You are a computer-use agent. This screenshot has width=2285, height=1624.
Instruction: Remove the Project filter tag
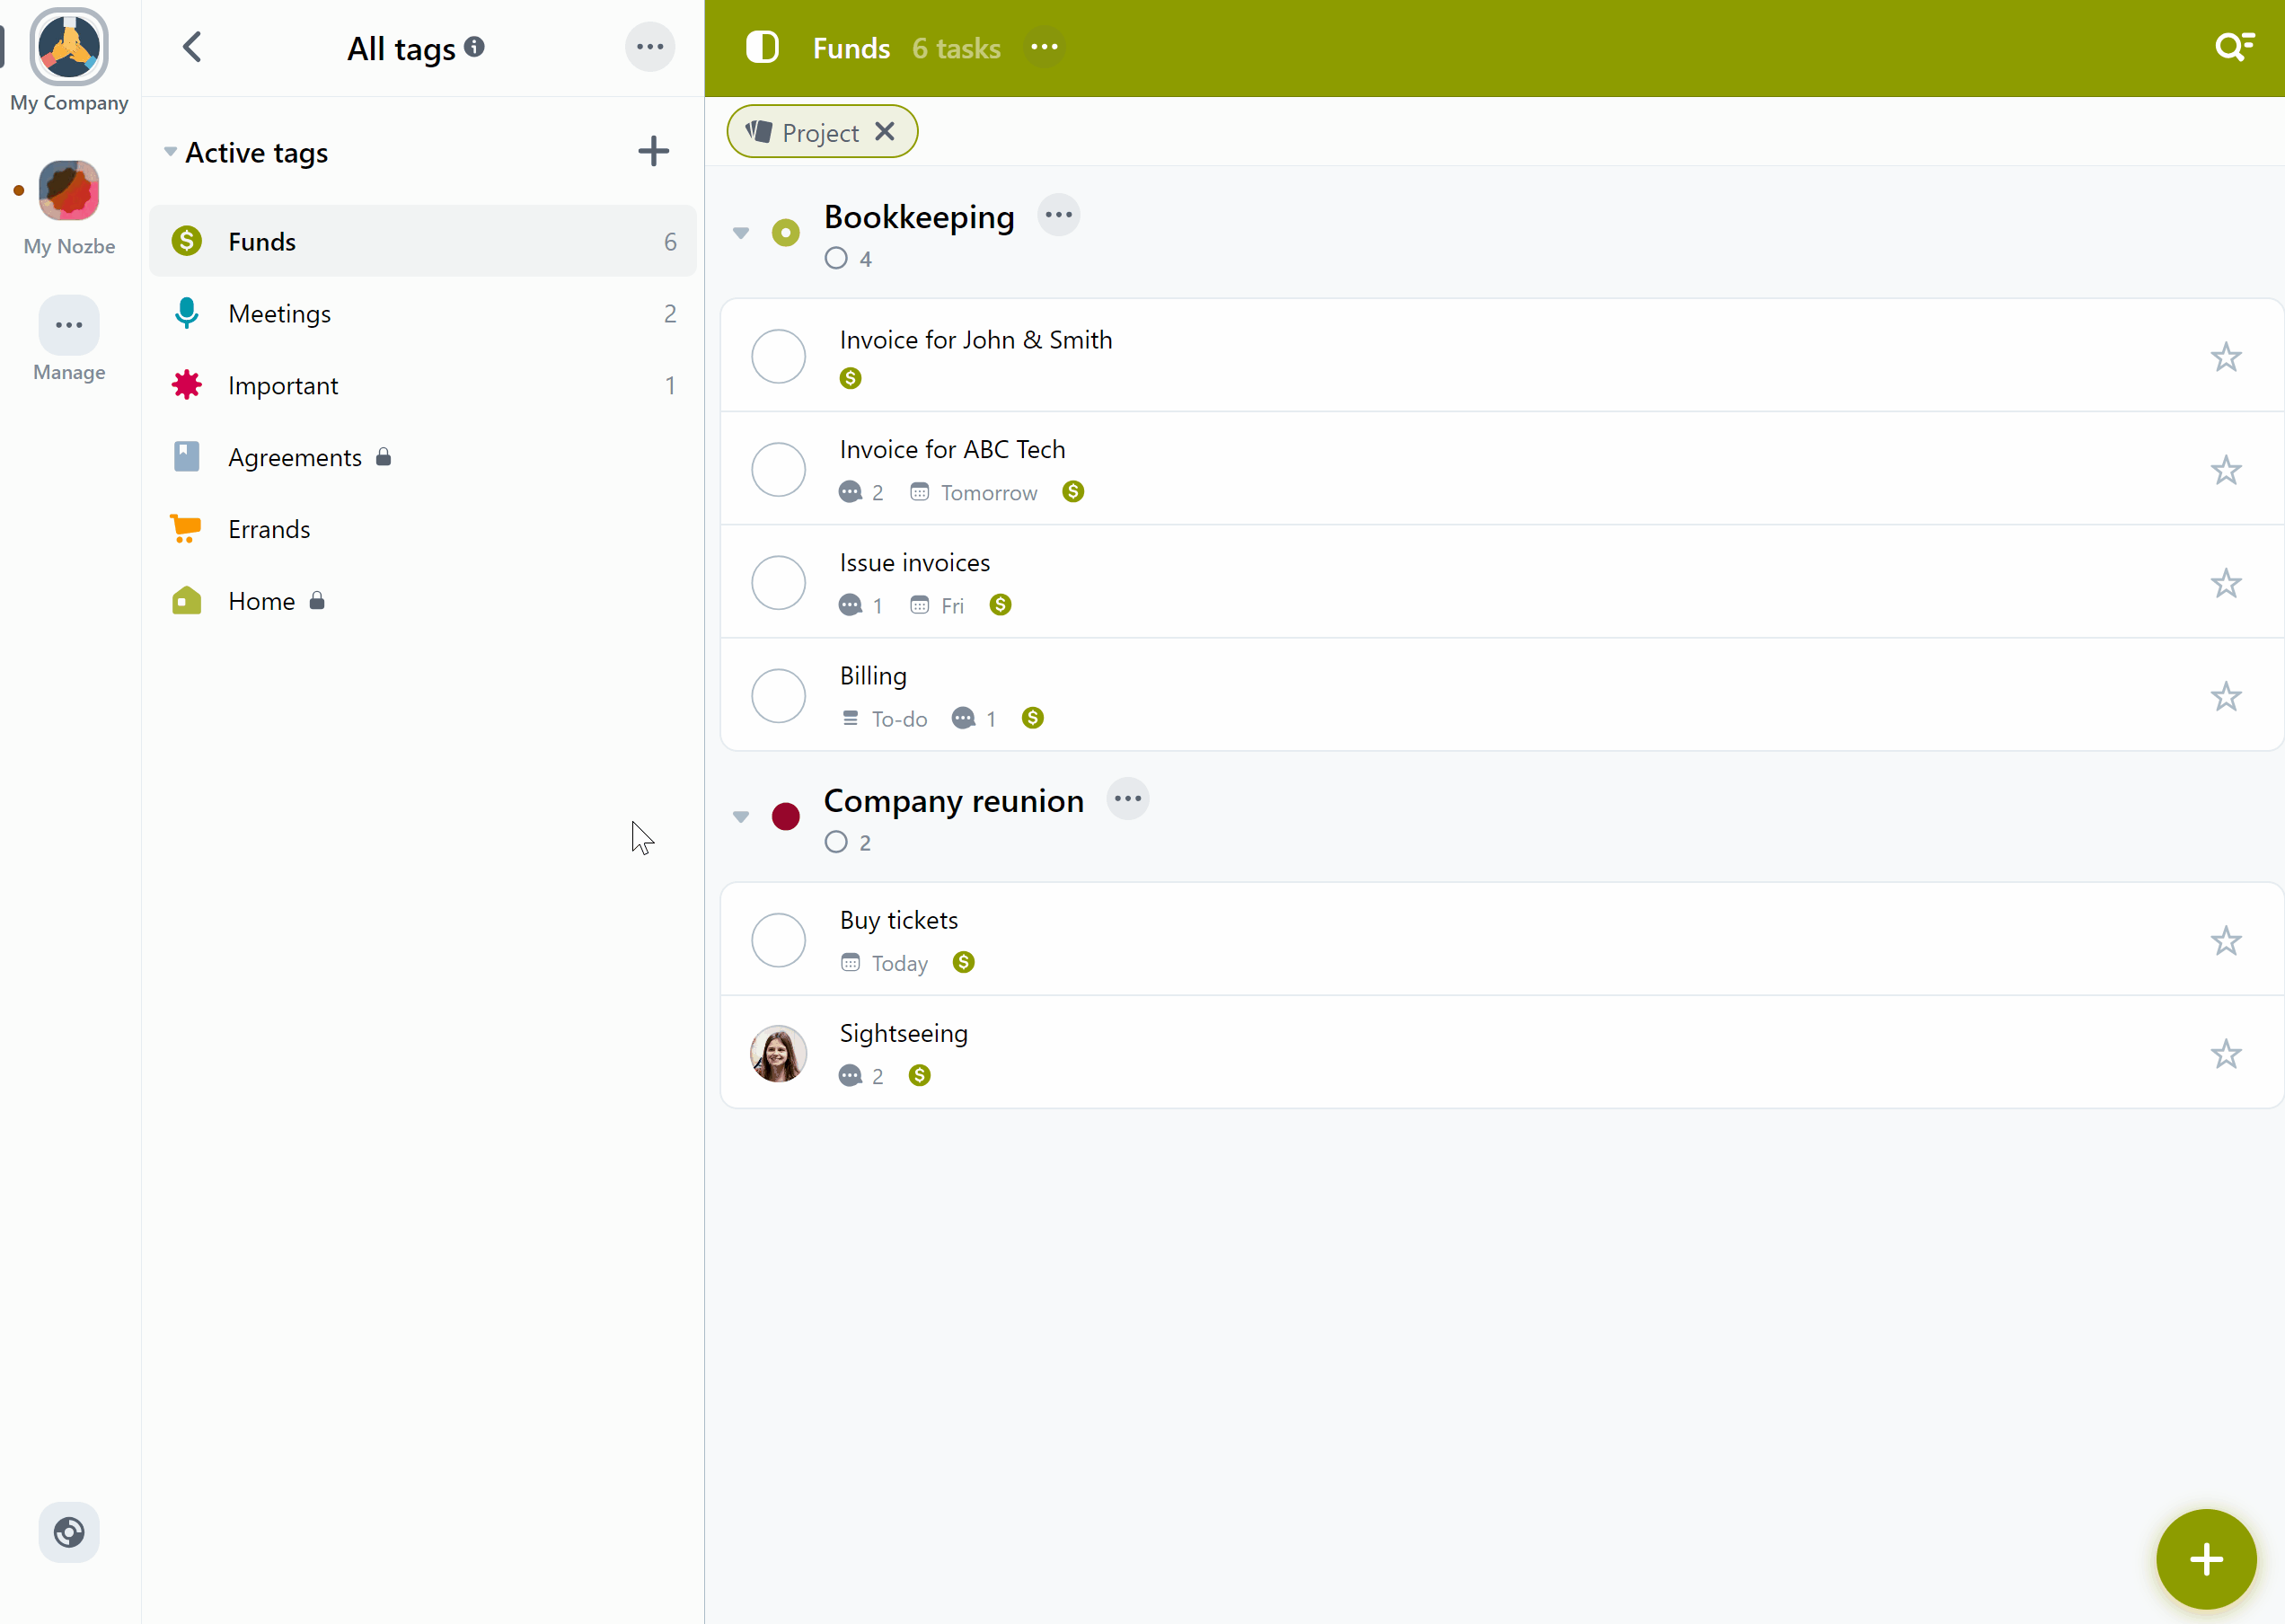click(x=886, y=132)
